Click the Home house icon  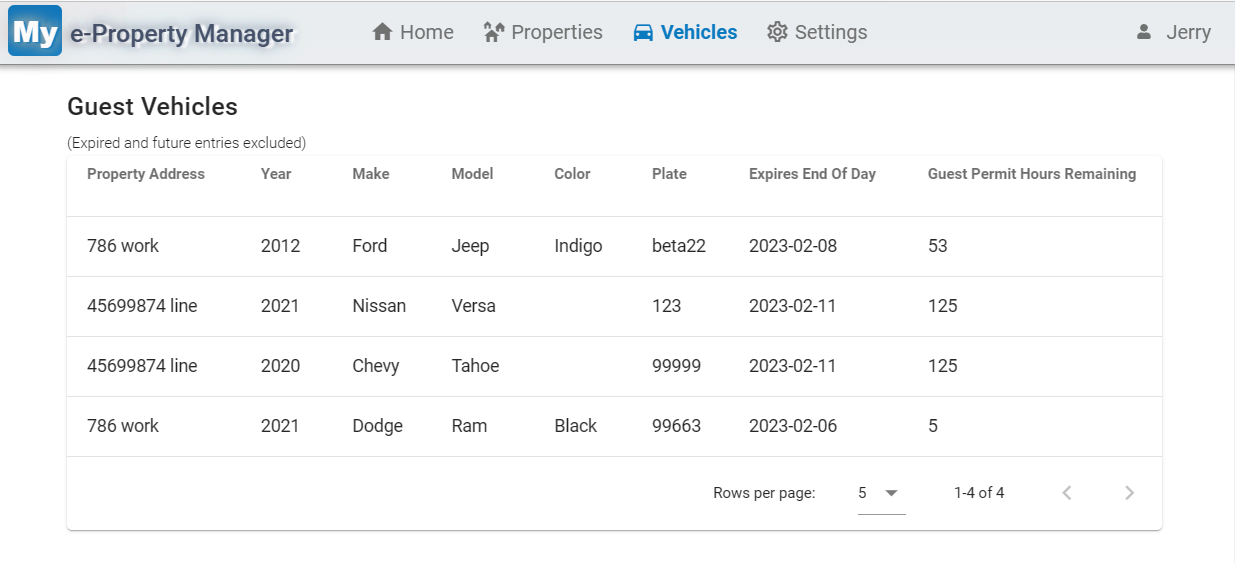(382, 32)
